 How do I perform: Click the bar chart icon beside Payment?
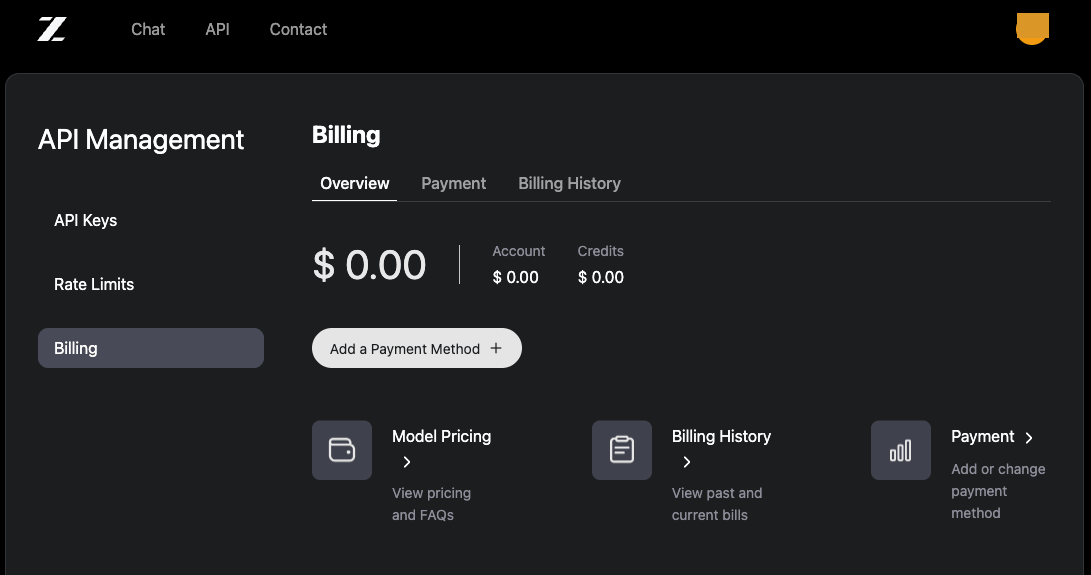point(901,450)
